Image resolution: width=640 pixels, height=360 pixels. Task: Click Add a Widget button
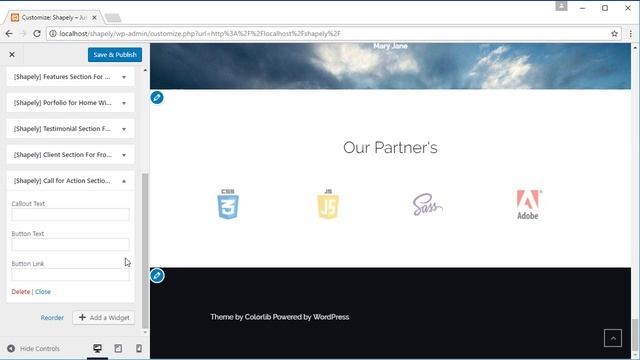click(104, 318)
